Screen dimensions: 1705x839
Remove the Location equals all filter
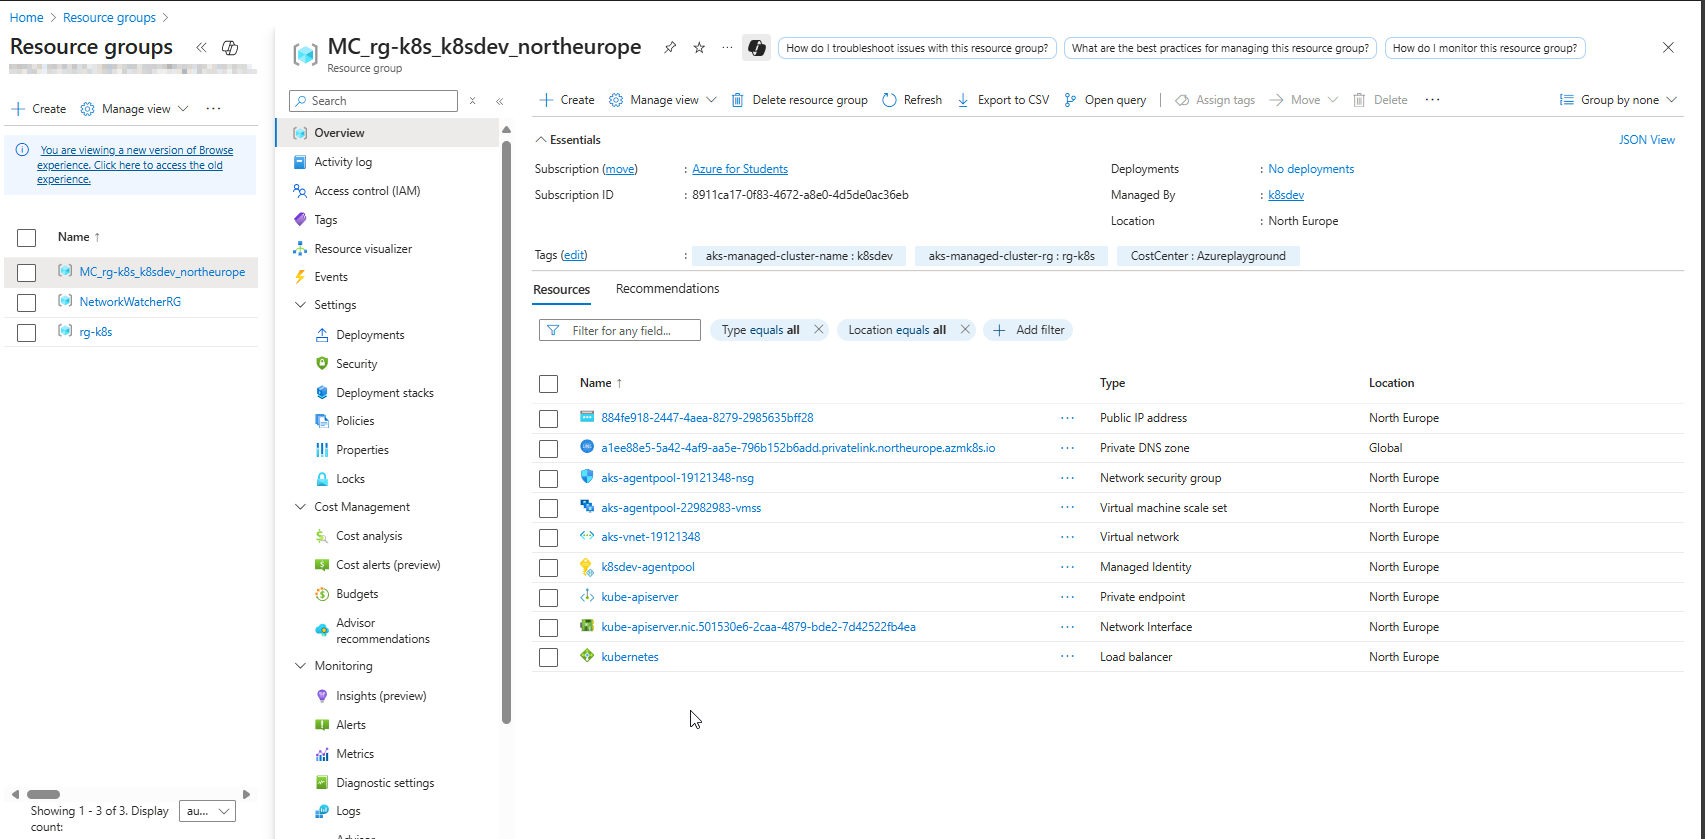[x=965, y=329]
